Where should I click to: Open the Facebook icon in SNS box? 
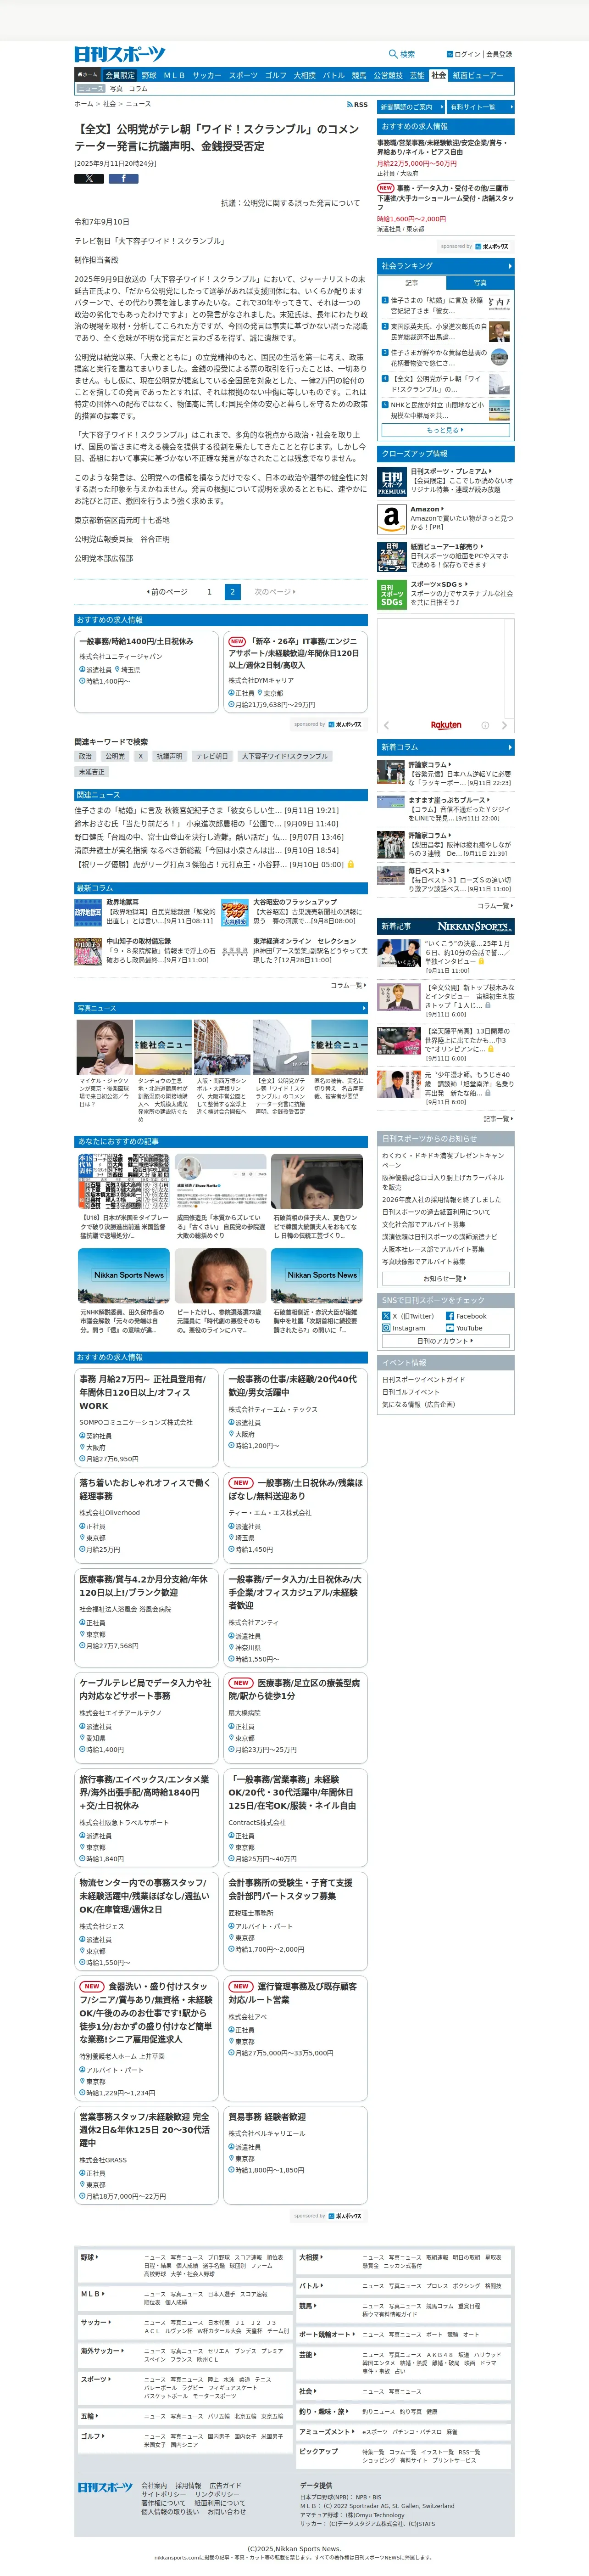[x=450, y=1316]
